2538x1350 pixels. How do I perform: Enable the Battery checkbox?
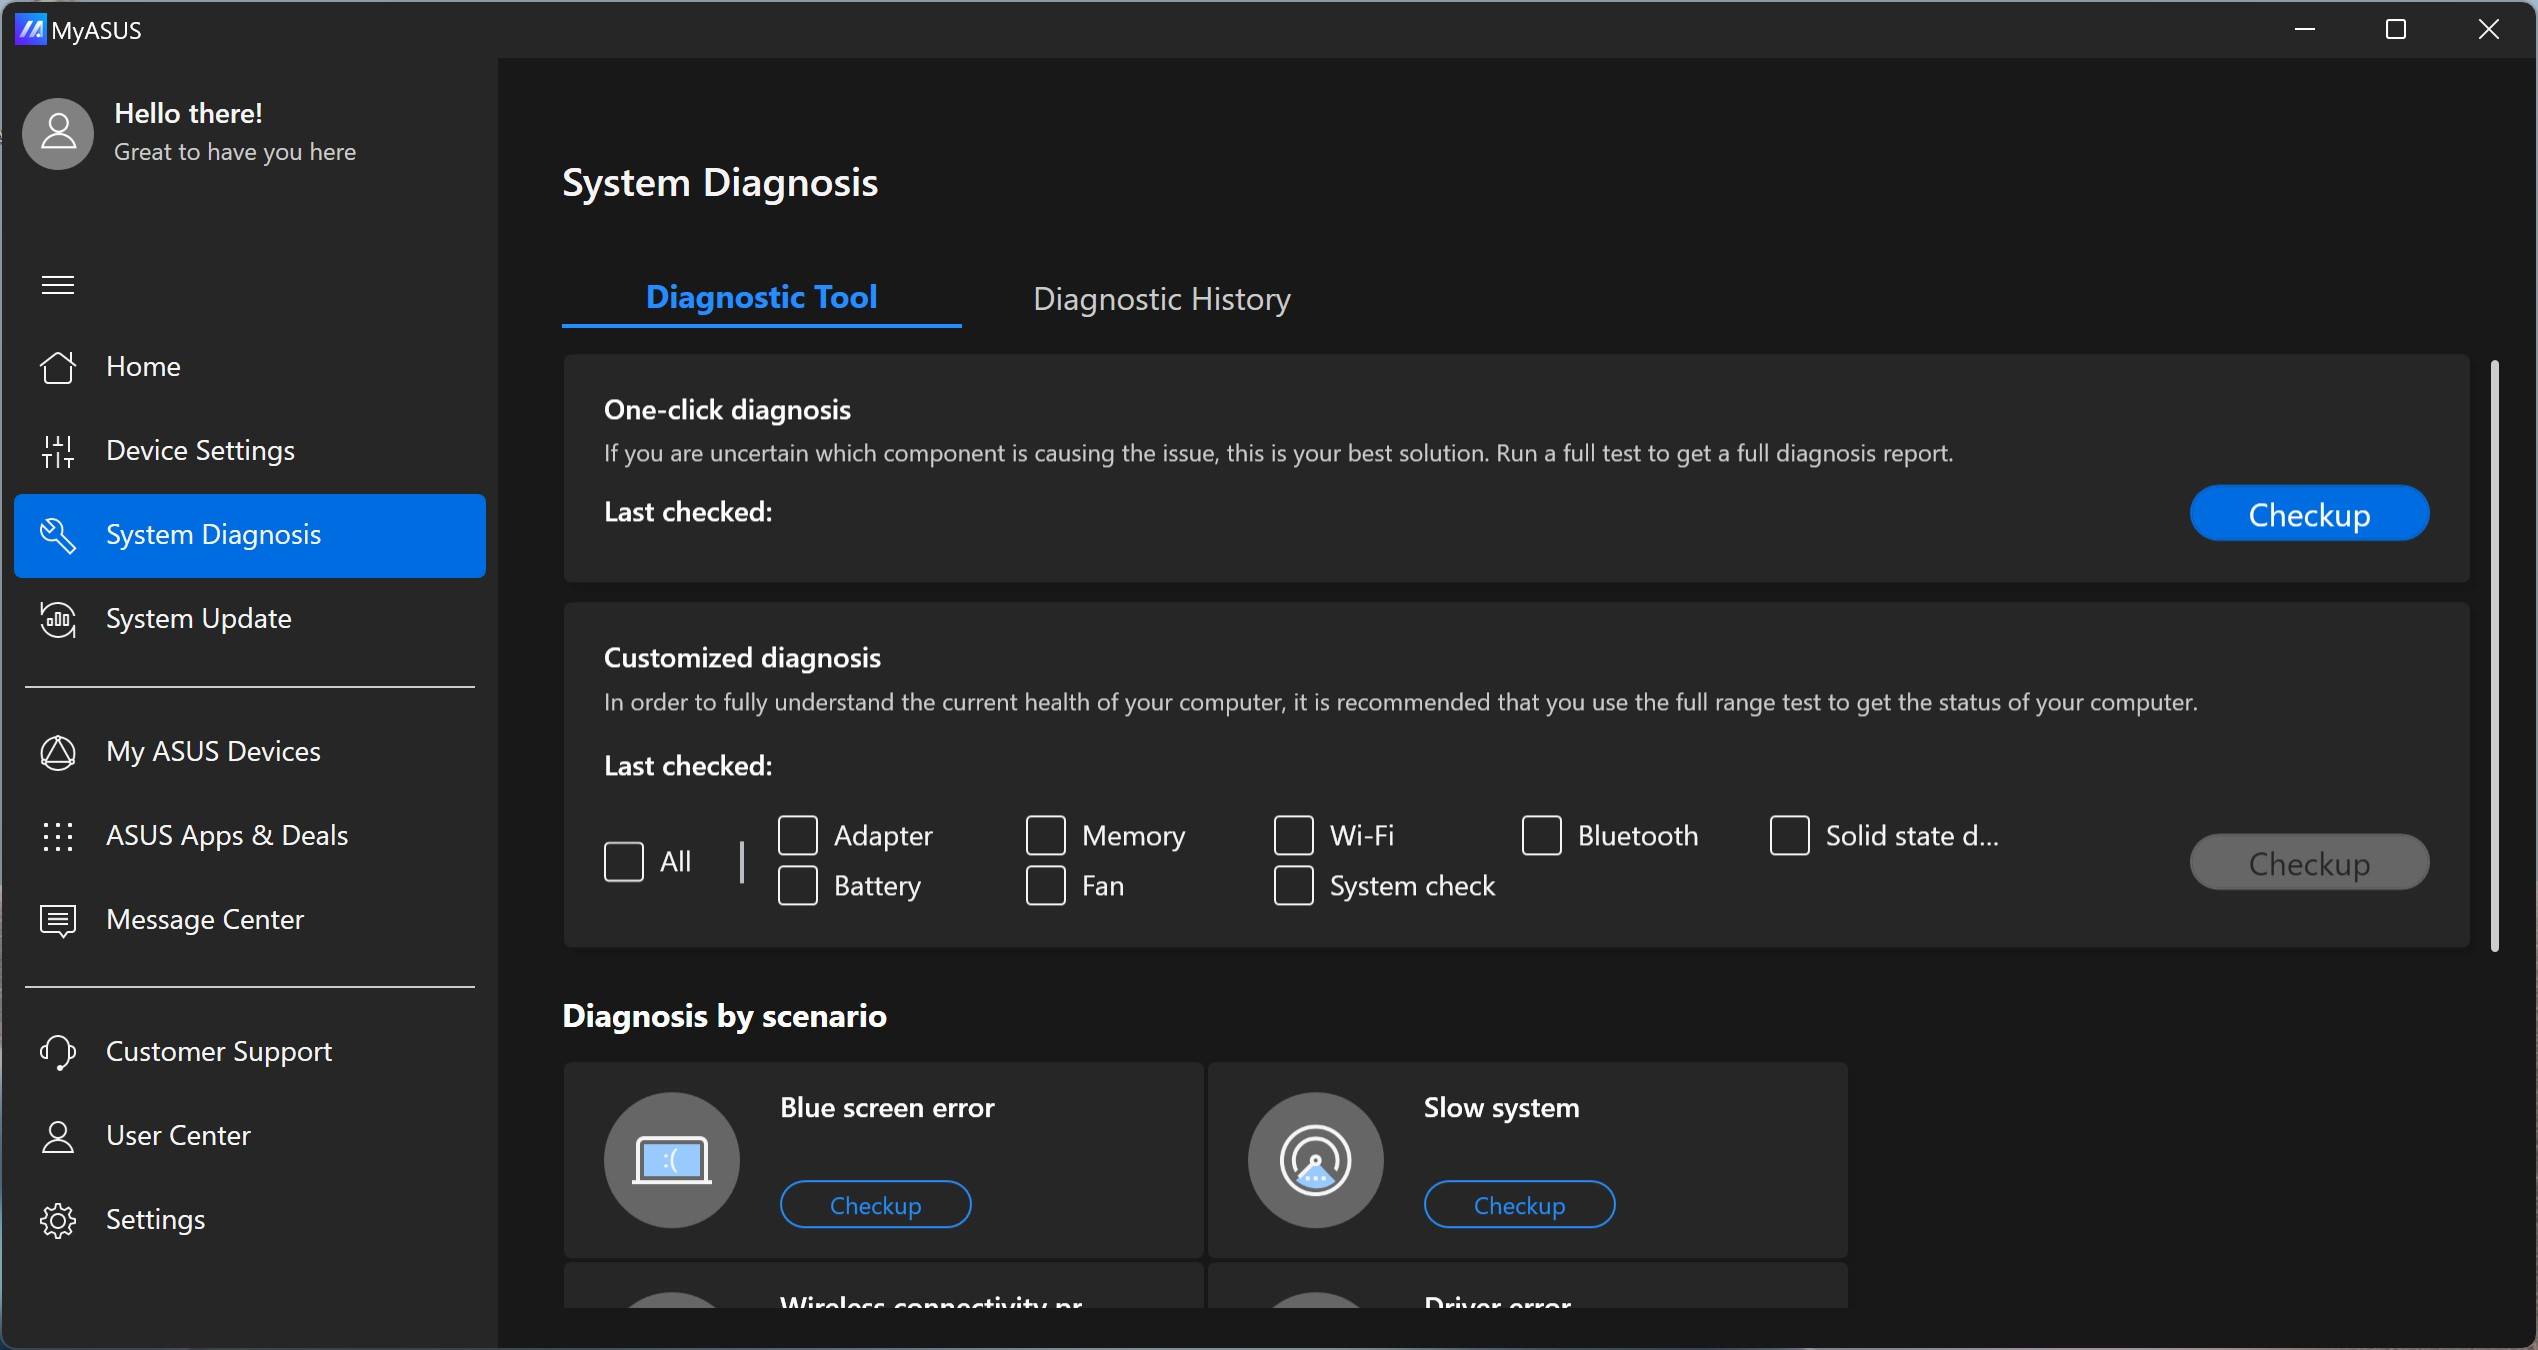coord(798,886)
